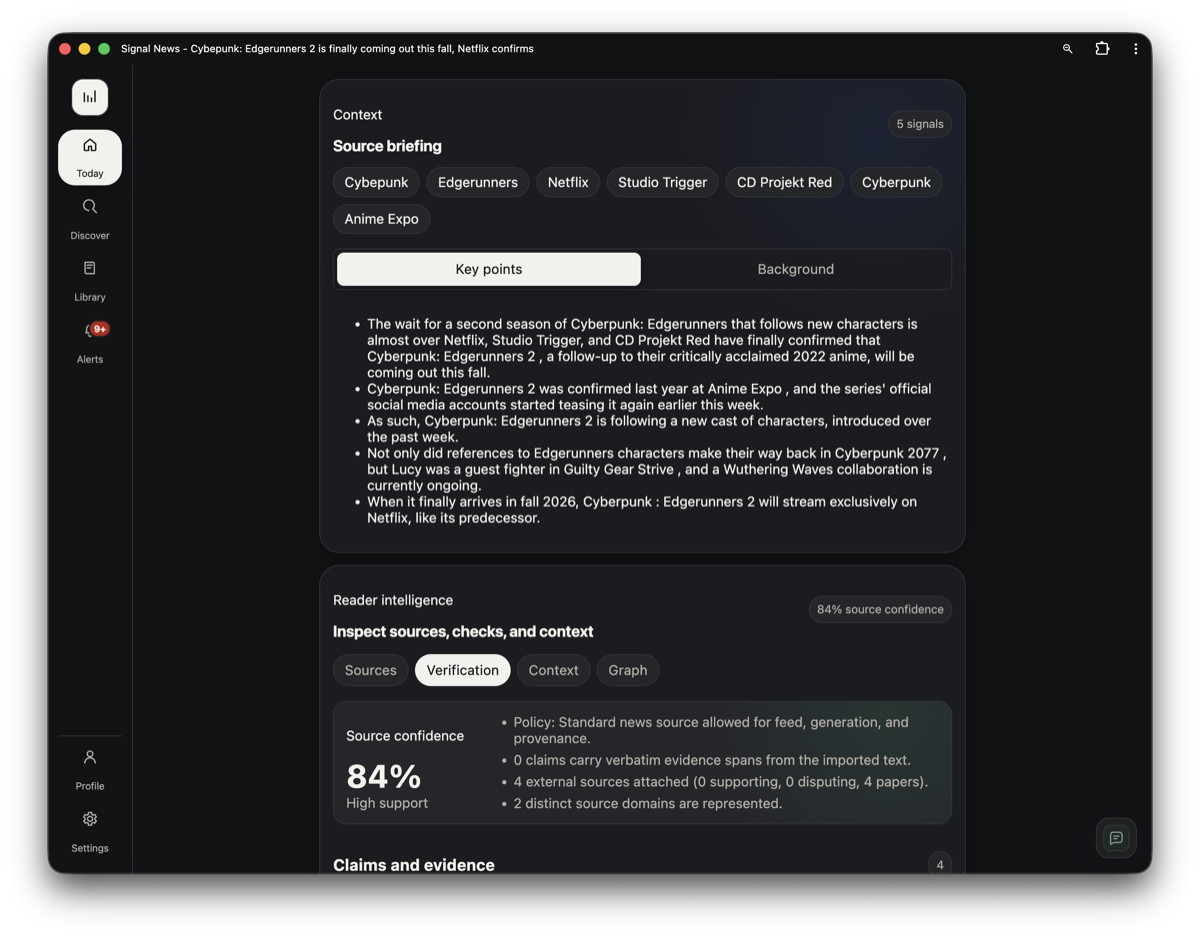
Task: Click the bullet about Guilty Gear Strive
Action: click(x=656, y=469)
